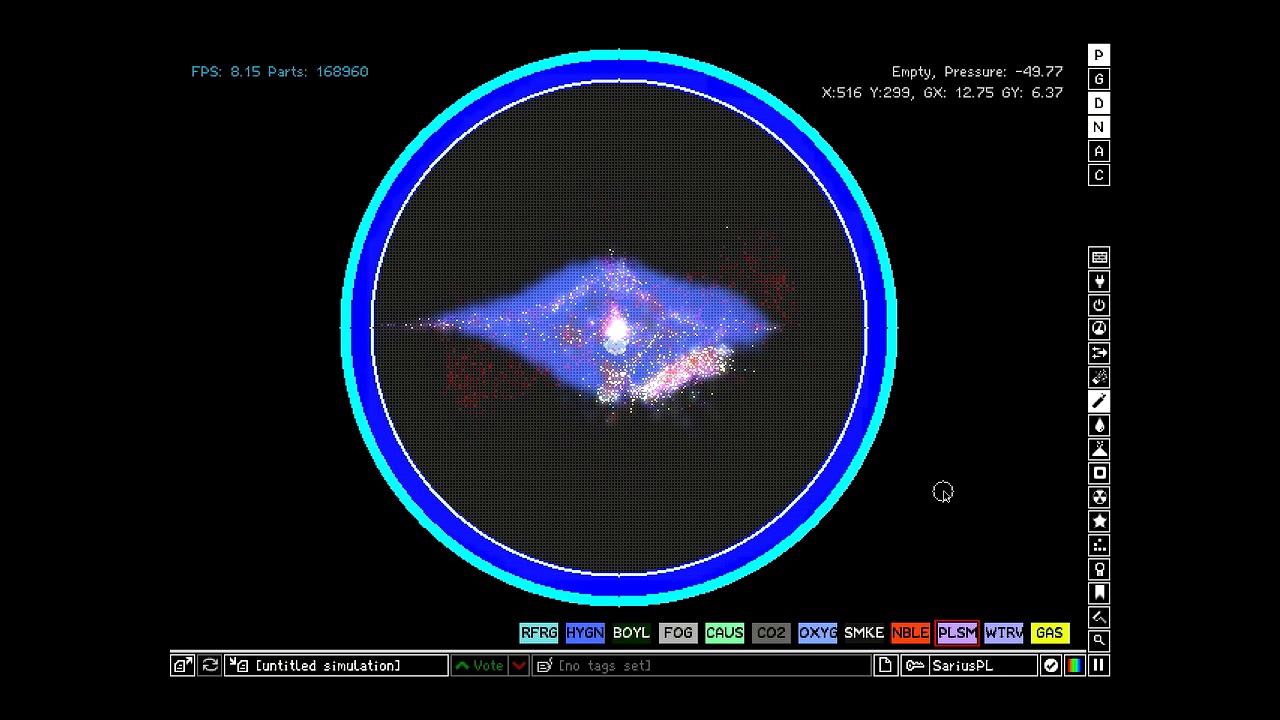Open the Walls menu section icon
This screenshot has width=1280, height=720.
[1099, 258]
